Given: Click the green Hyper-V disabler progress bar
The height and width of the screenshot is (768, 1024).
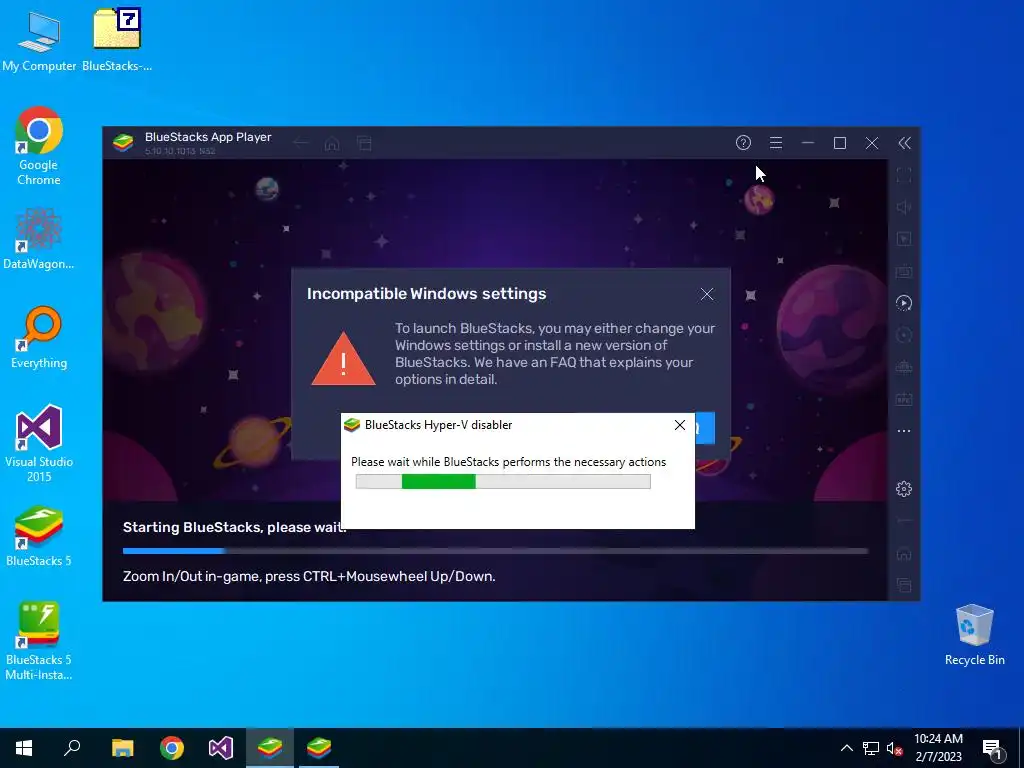Looking at the screenshot, I should [503, 482].
